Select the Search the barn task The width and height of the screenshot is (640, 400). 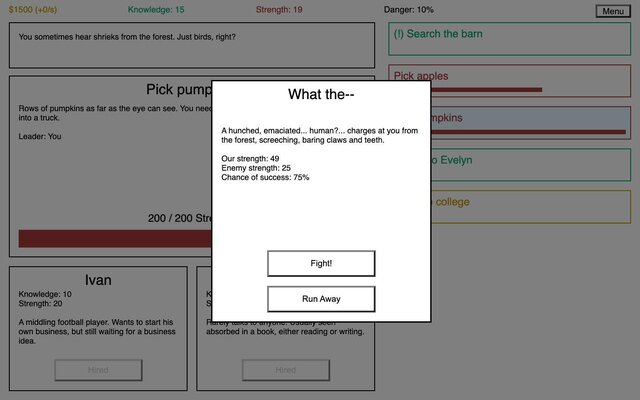coord(509,39)
